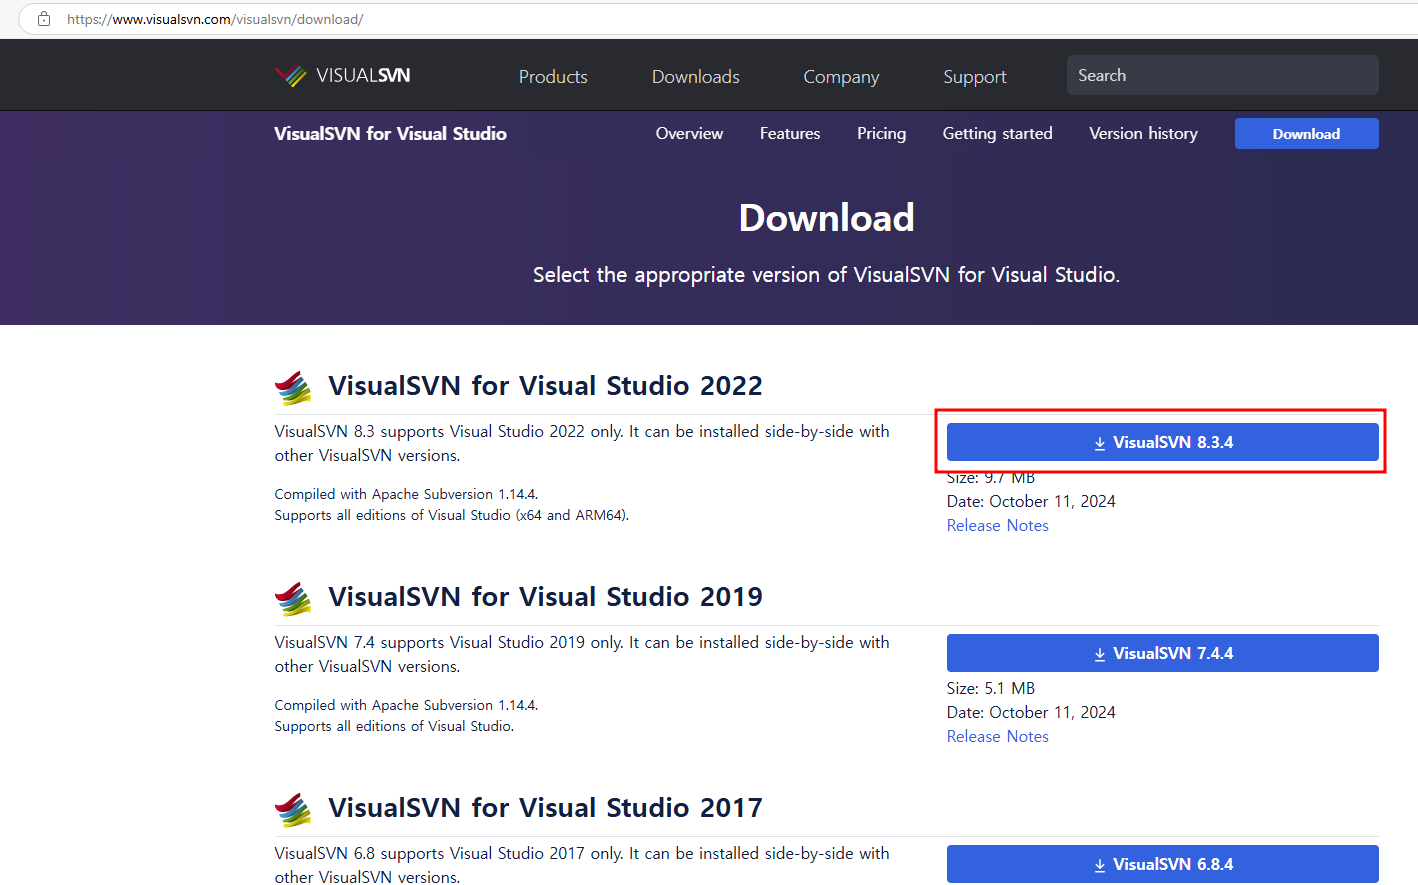The image size is (1418, 885).
Task: Open the Products menu
Action: (553, 77)
